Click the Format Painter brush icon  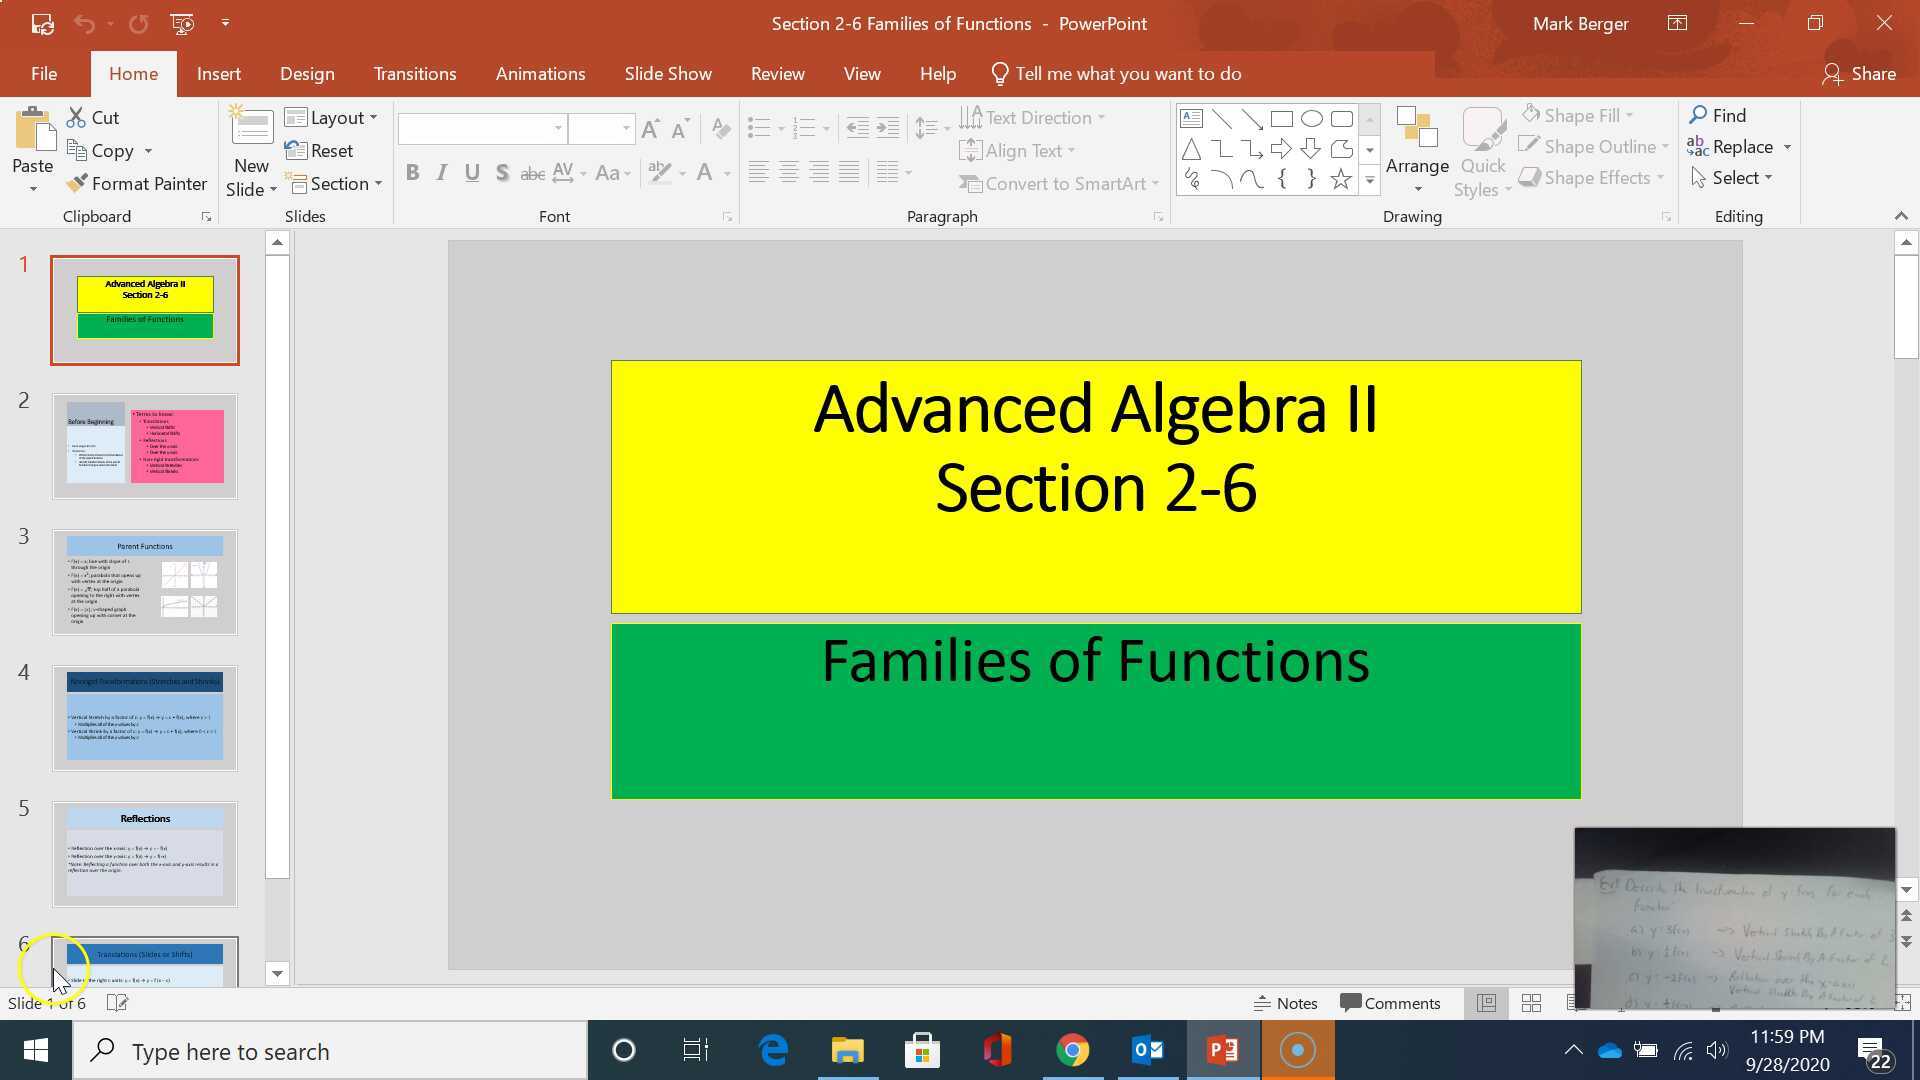tap(77, 184)
